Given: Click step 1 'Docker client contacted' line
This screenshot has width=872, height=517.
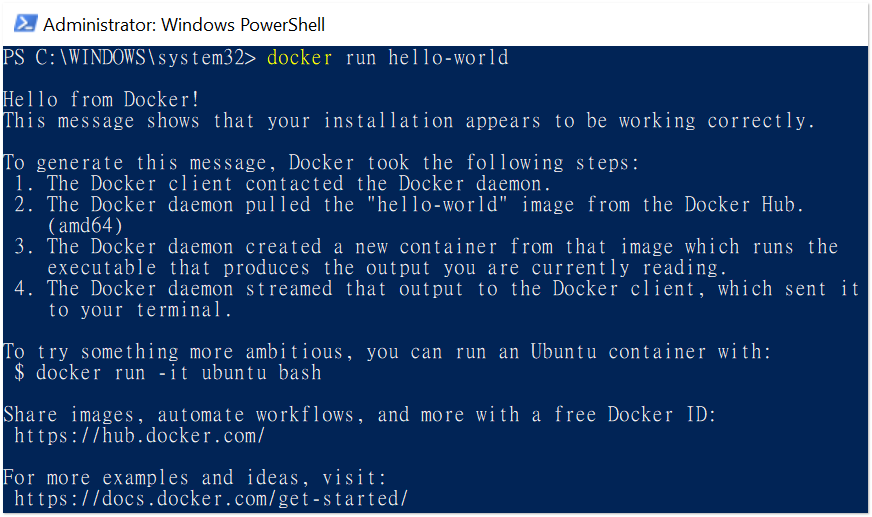Looking at the screenshot, I should point(283,183).
